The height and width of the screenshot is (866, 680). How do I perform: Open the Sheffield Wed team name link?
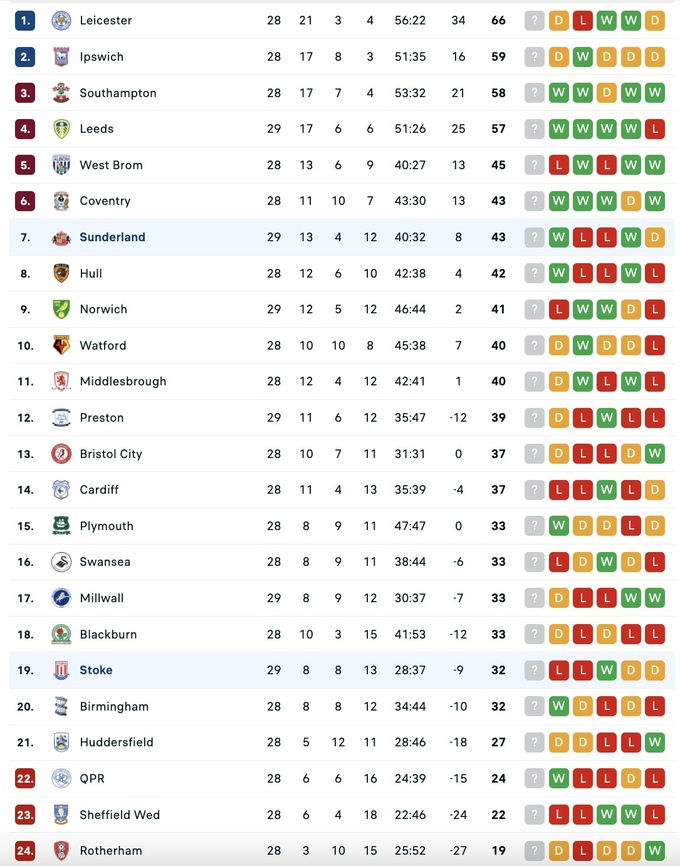120,815
